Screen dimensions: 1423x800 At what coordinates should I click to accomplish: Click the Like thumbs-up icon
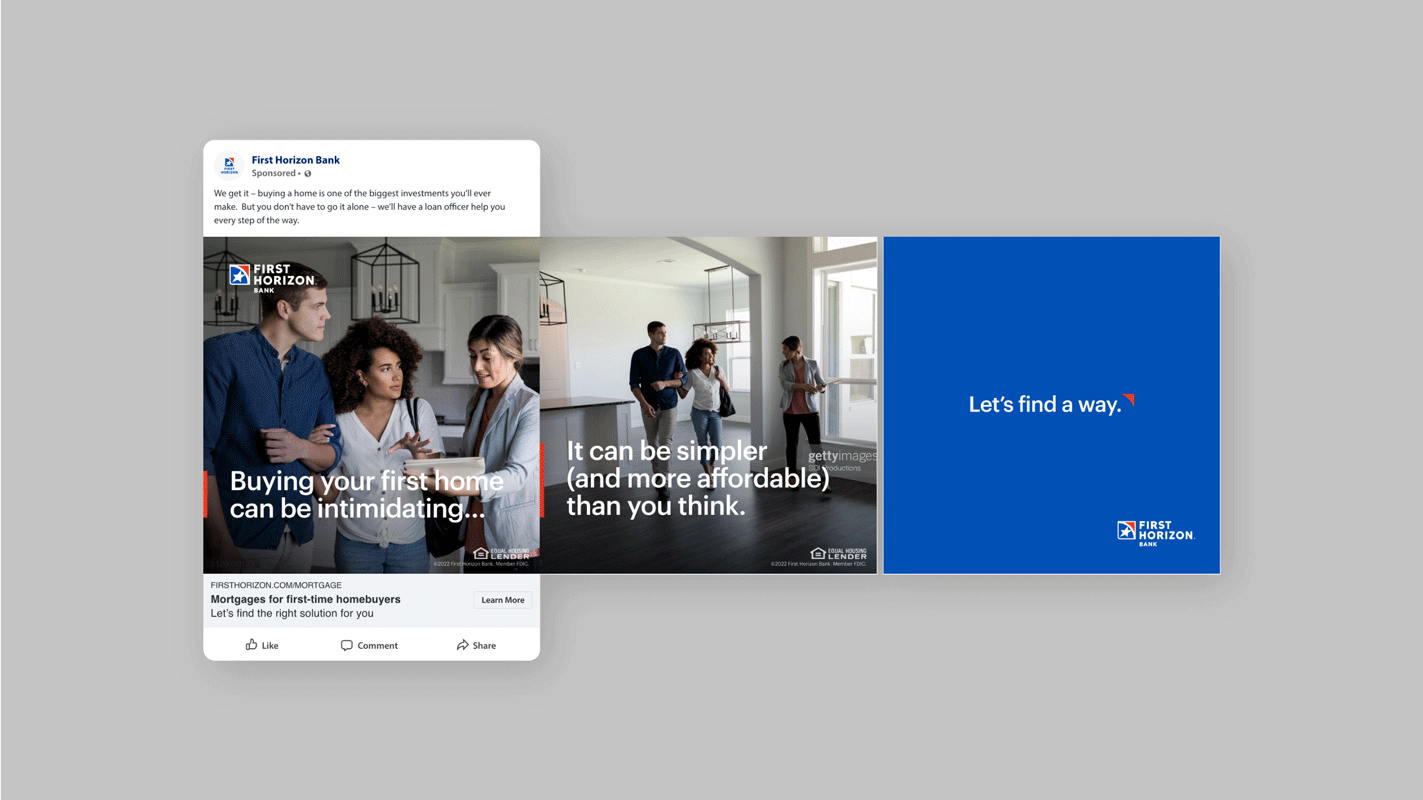(x=249, y=645)
